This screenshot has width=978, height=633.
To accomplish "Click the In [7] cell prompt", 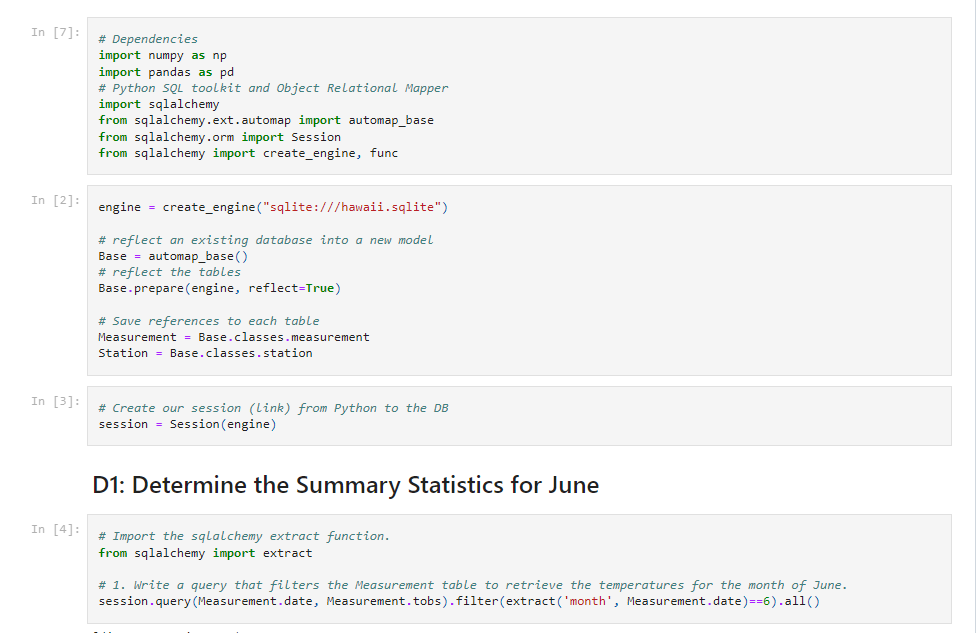I will [x=54, y=33].
